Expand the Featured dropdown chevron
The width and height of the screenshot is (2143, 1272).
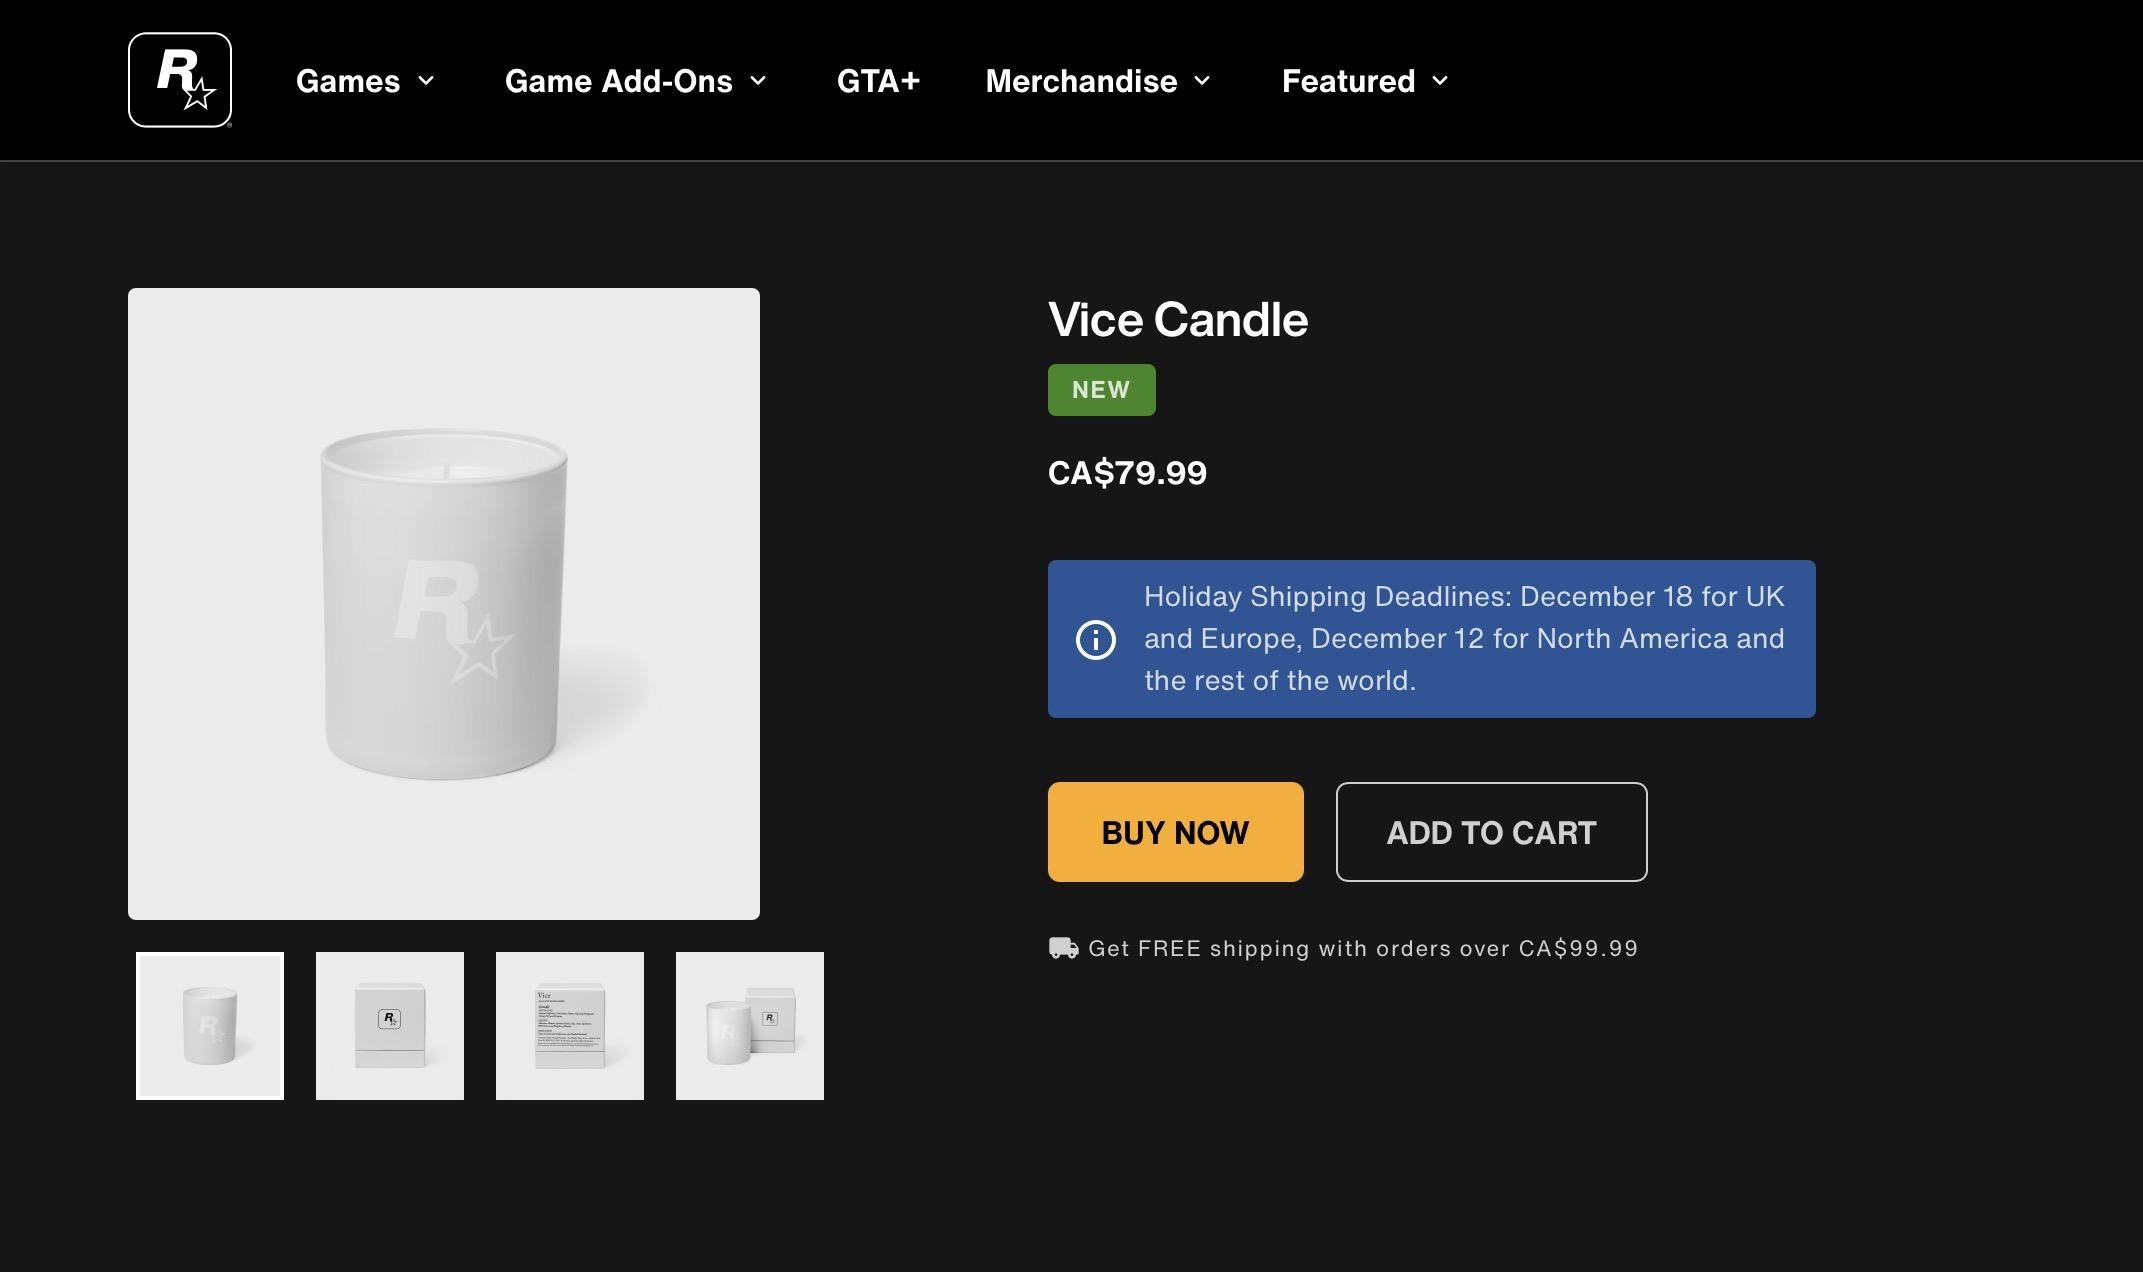1440,81
